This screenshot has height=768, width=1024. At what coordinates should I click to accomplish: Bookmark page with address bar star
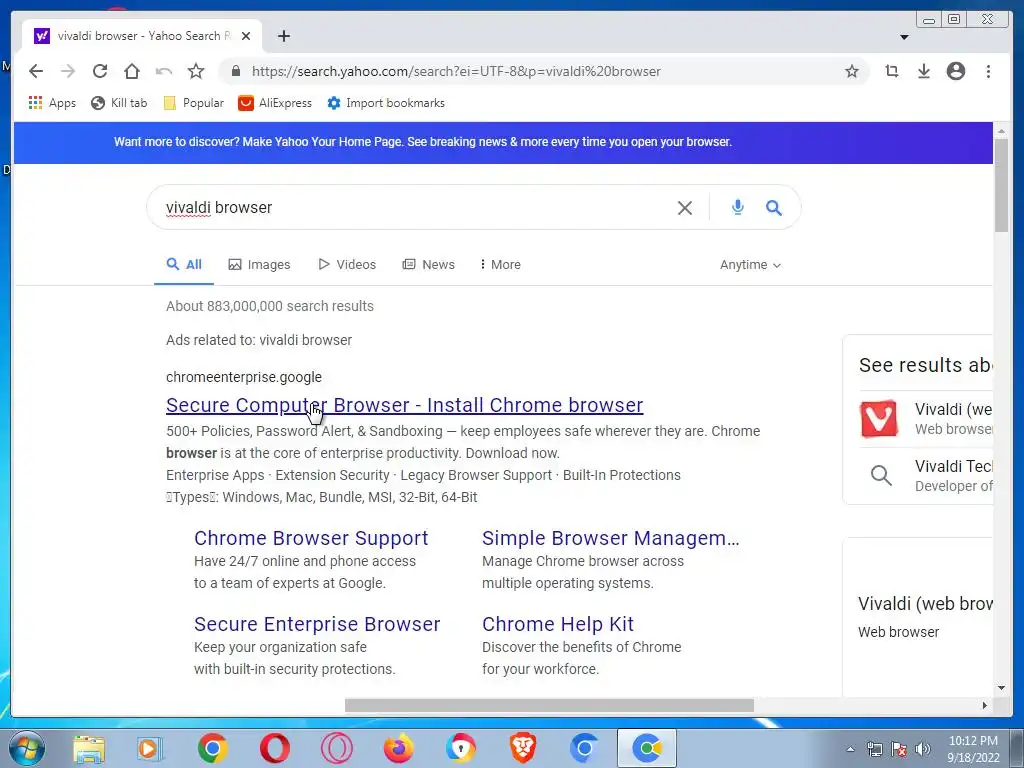(x=852, y=71)
